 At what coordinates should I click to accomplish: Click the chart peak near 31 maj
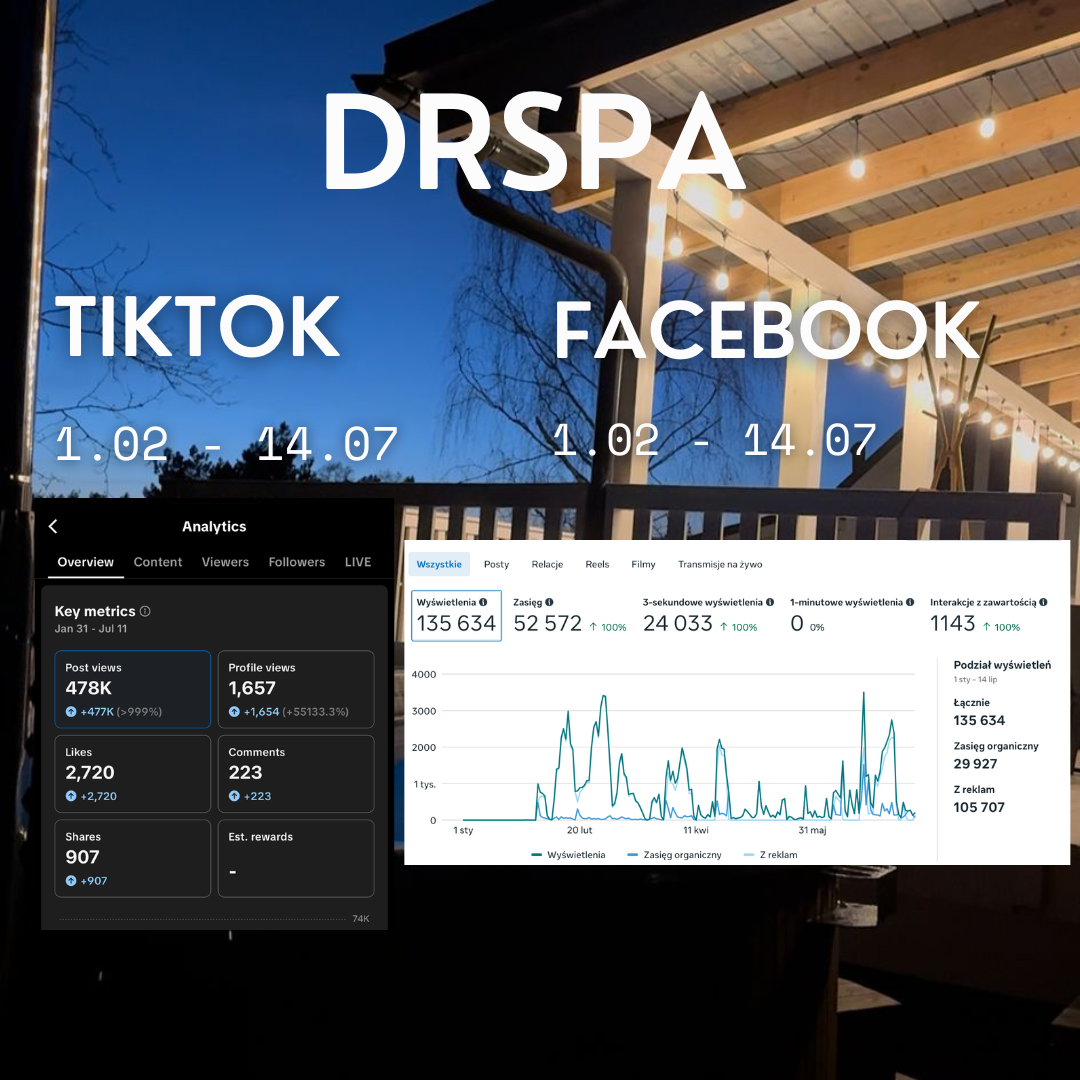click(864, 694)
